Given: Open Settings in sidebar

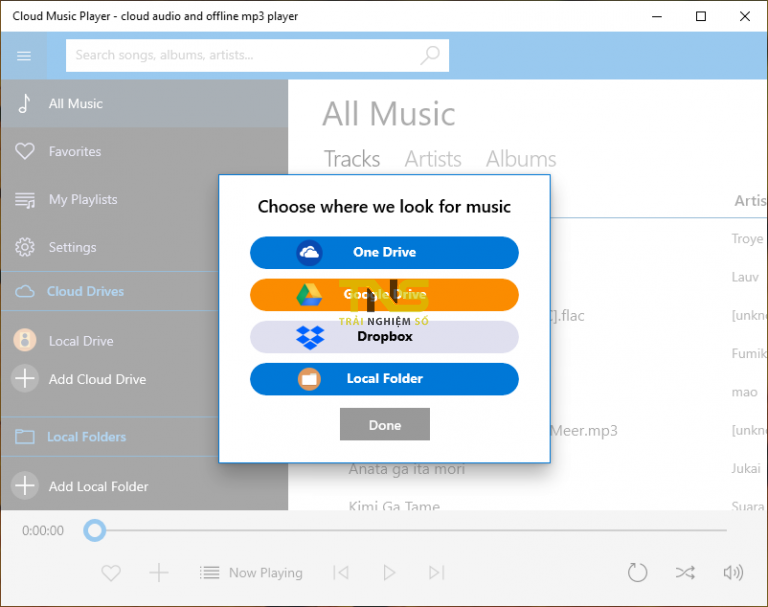Looking at the screenshot, I should coord(110,247).
